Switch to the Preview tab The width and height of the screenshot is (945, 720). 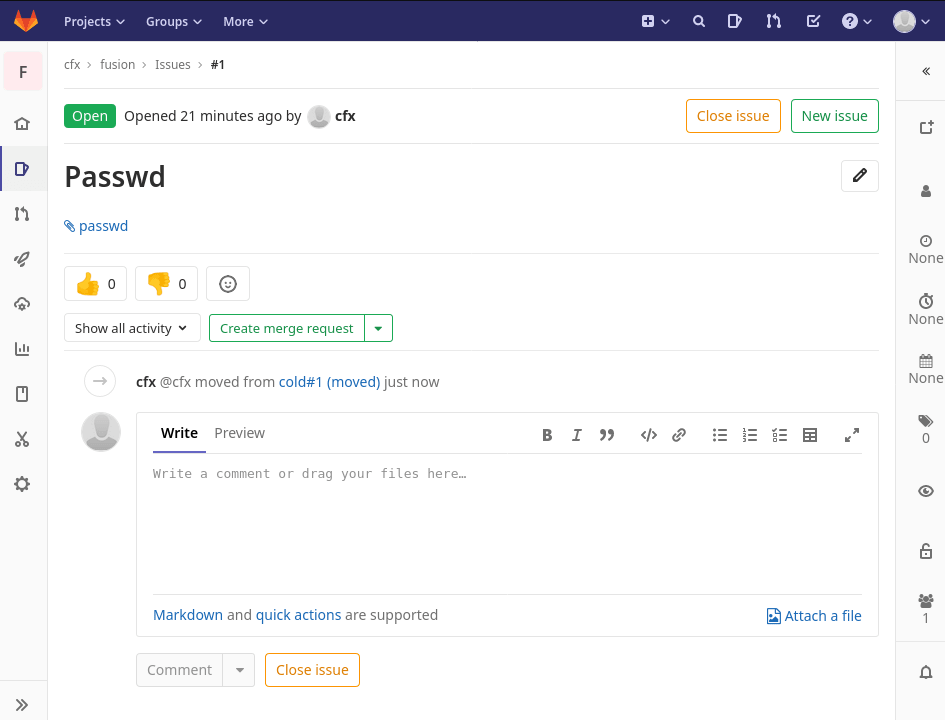(239, 433)
